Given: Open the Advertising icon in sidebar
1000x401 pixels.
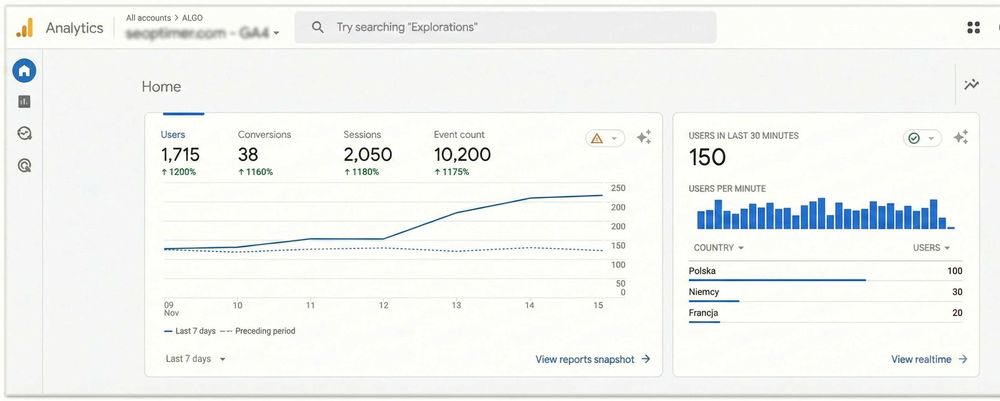Looking at the screenshot, I should click(24, 165).
